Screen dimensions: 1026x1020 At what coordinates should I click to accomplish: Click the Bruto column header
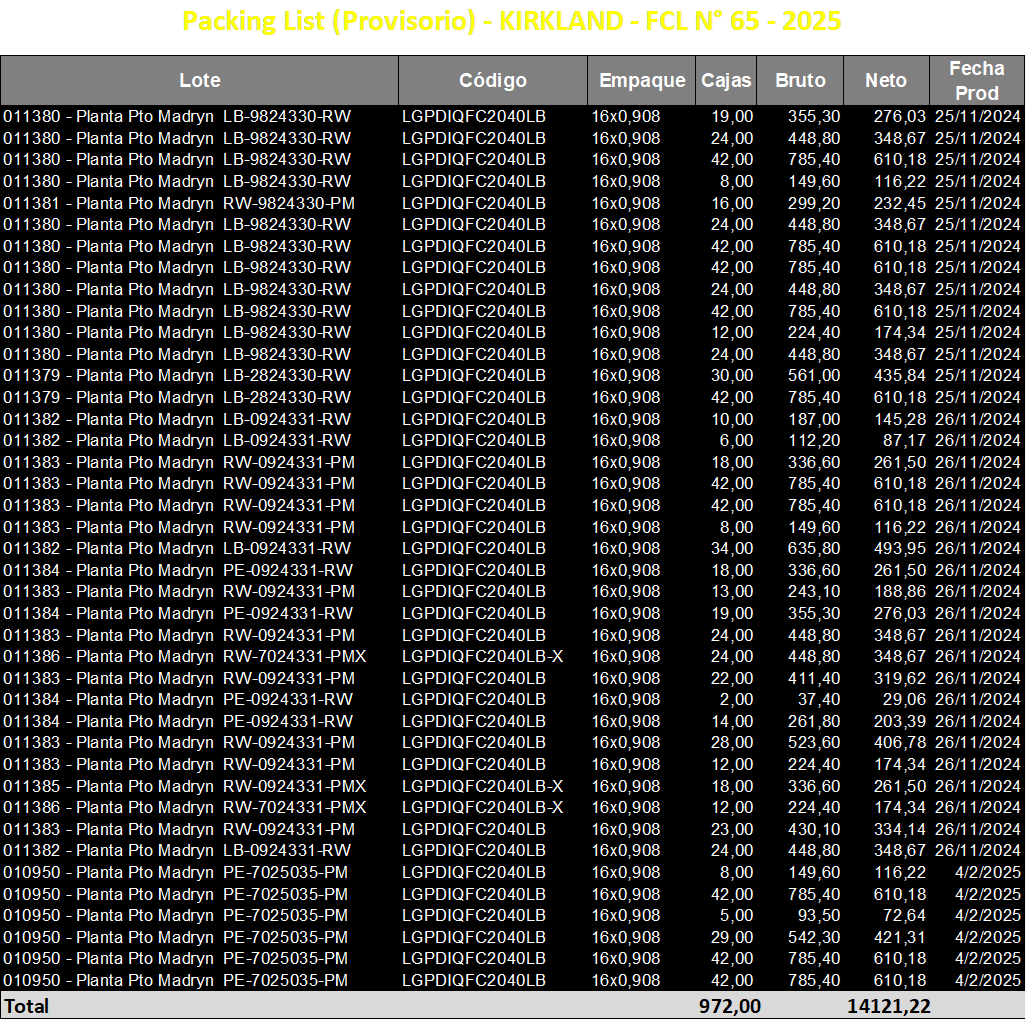[x=800, y=80]
